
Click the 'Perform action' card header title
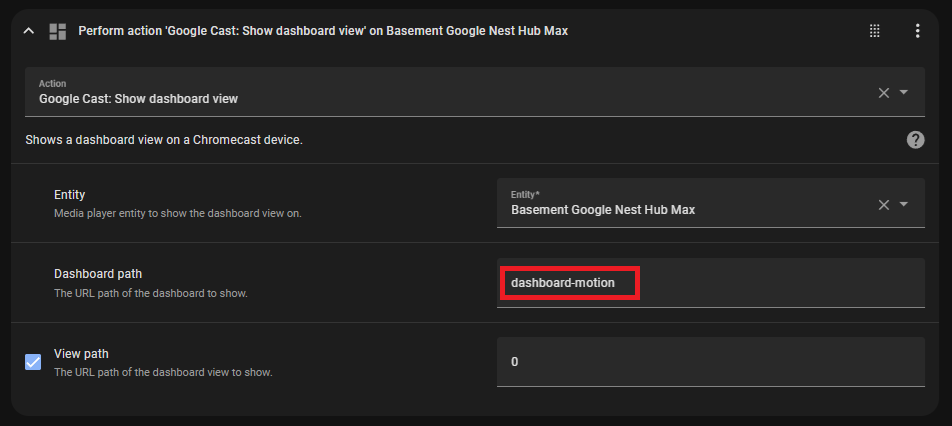323,31
